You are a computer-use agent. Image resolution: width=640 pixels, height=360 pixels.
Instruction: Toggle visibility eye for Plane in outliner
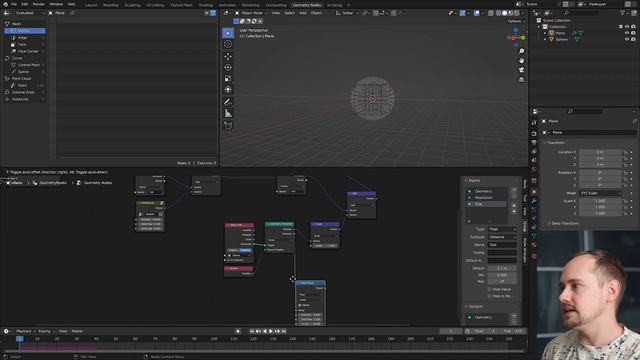pyautogui.click(x=627, y=33)
